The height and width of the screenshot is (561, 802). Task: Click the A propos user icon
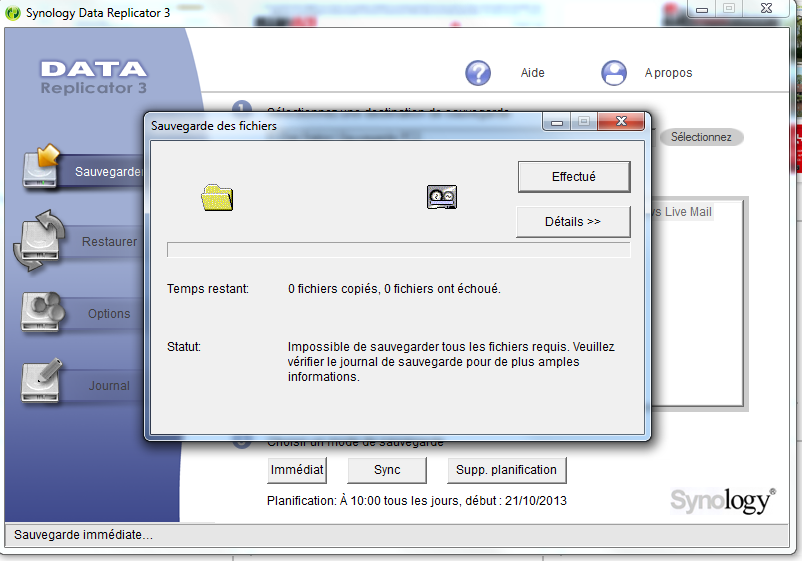pos(614,73)
